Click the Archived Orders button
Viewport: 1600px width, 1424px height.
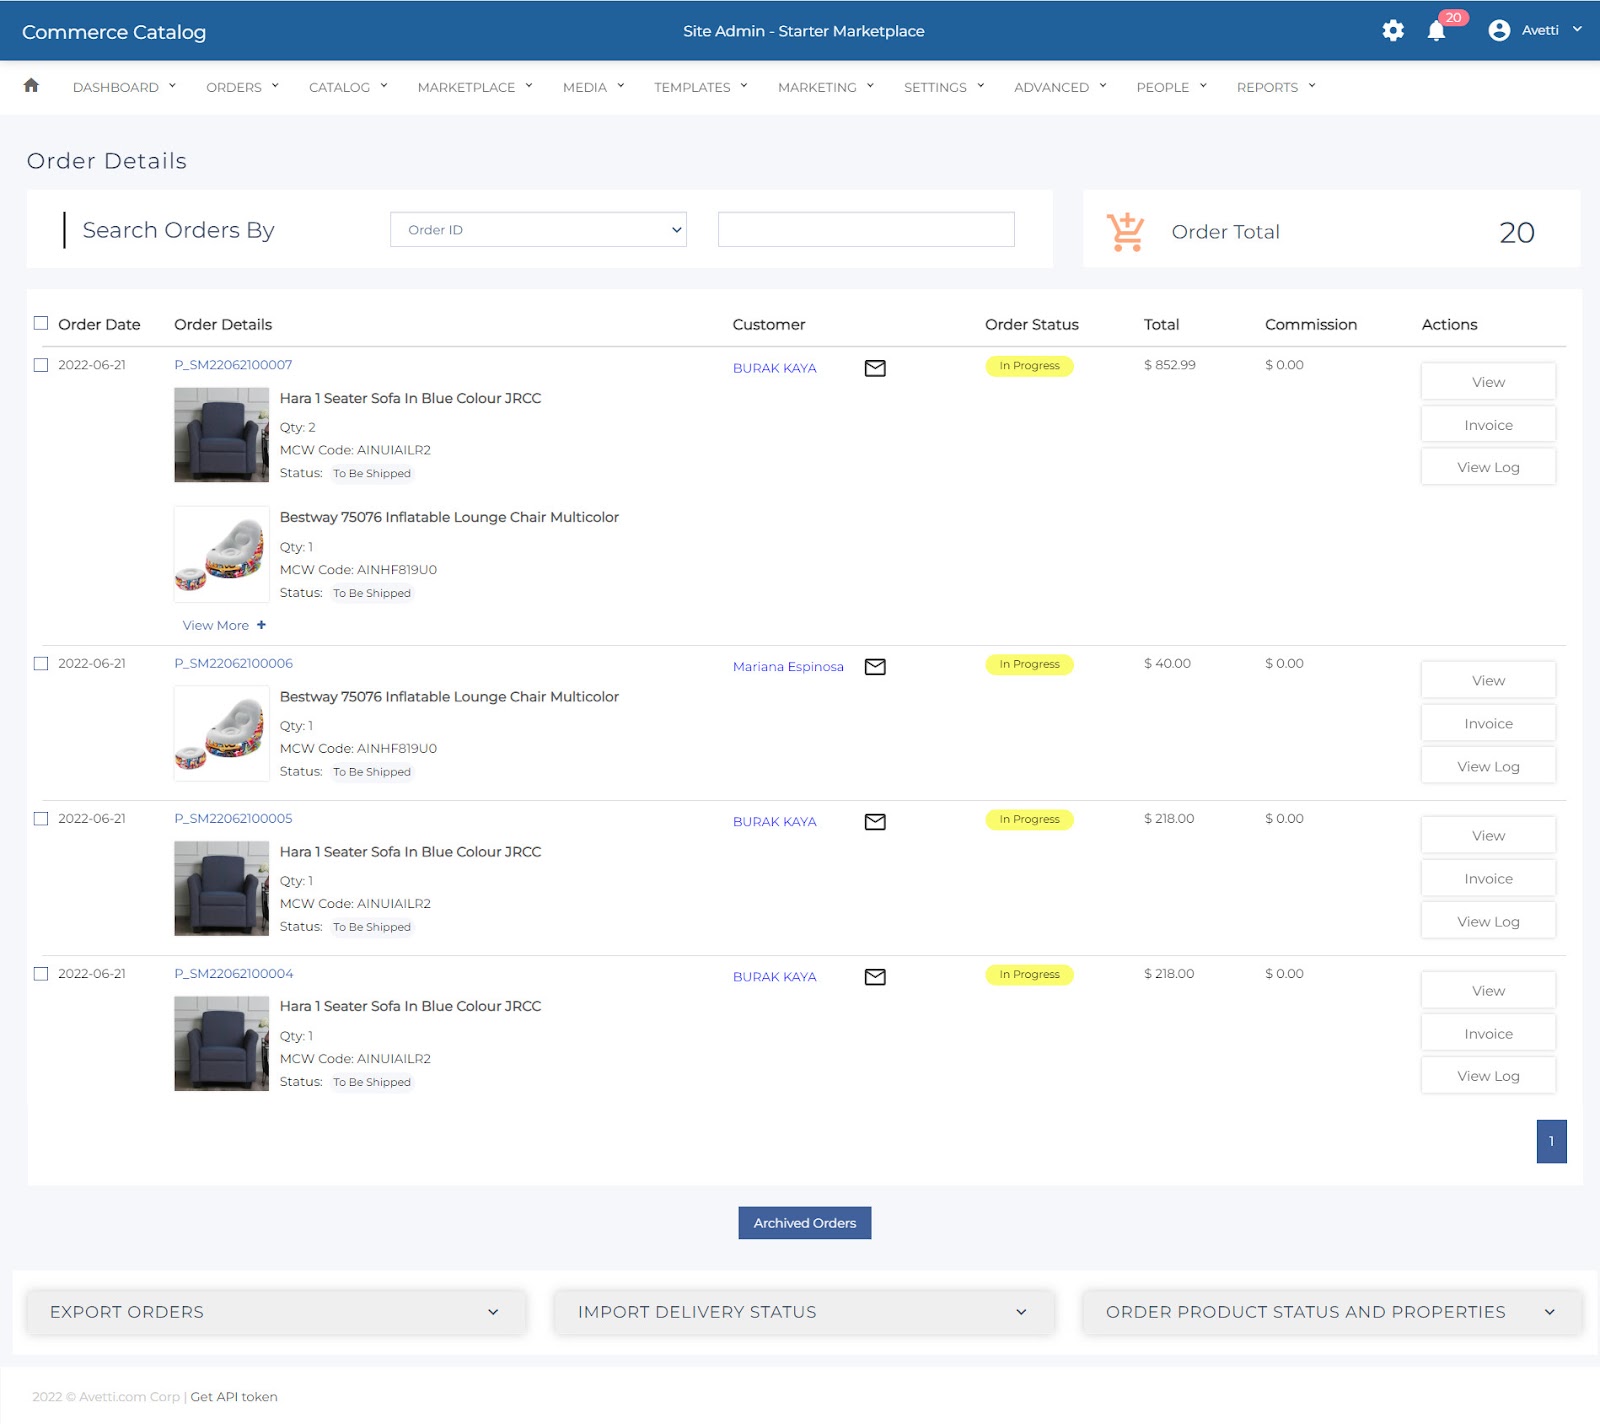pos(804,1223)
